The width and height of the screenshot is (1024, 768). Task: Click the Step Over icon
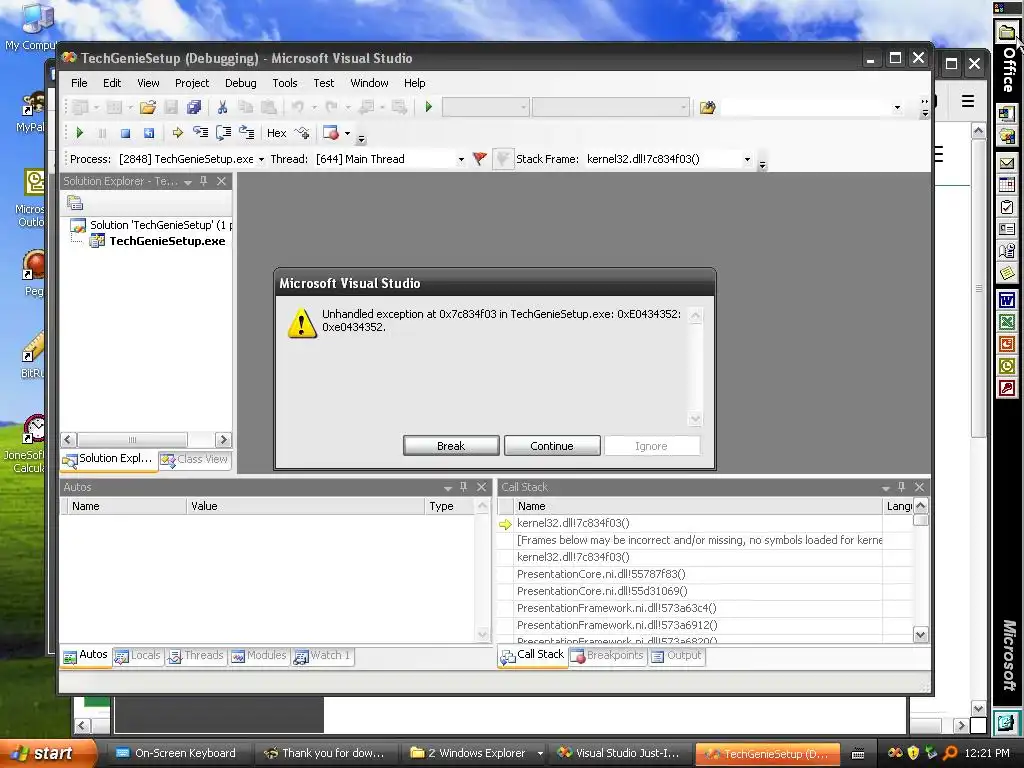click(x=223, y=133)
